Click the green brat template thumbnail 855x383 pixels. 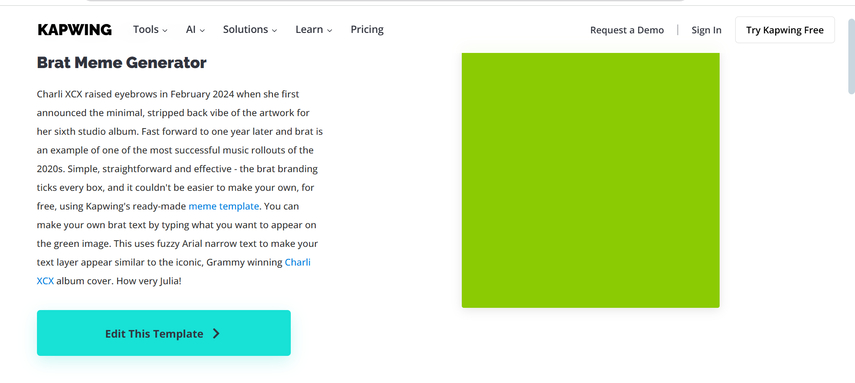(x=591, y=180)
